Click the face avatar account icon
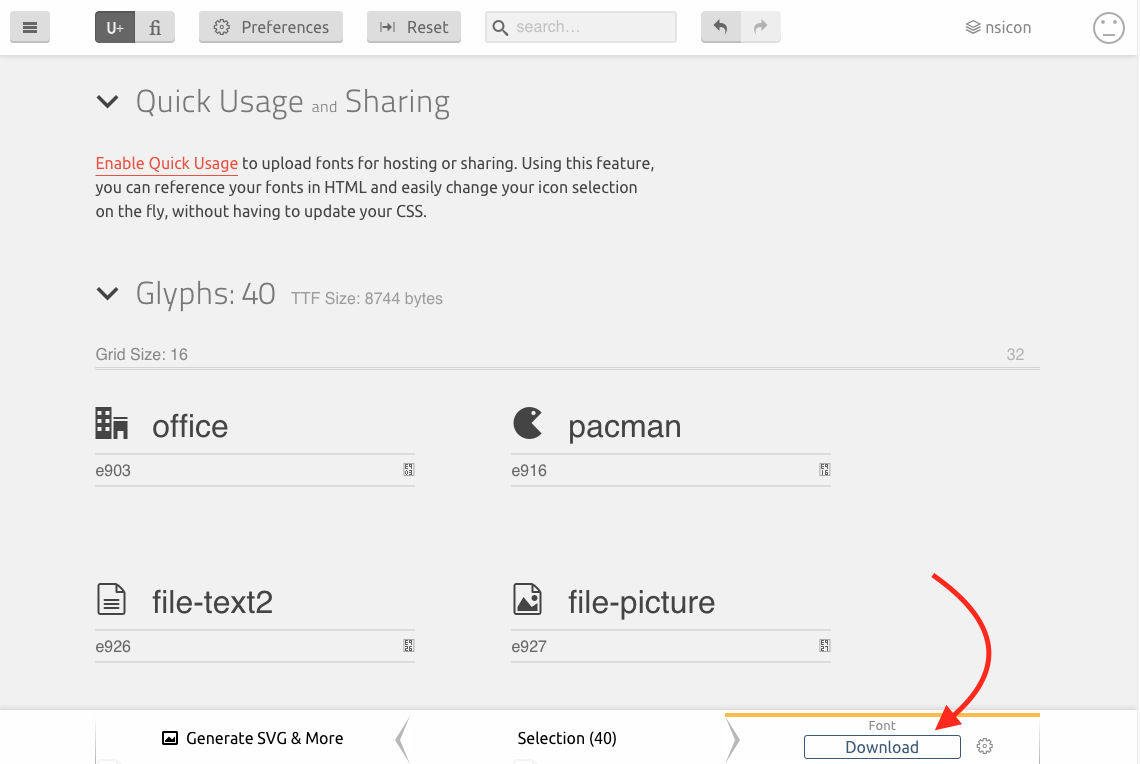 pyautogui.click(x=1108, y=28)
